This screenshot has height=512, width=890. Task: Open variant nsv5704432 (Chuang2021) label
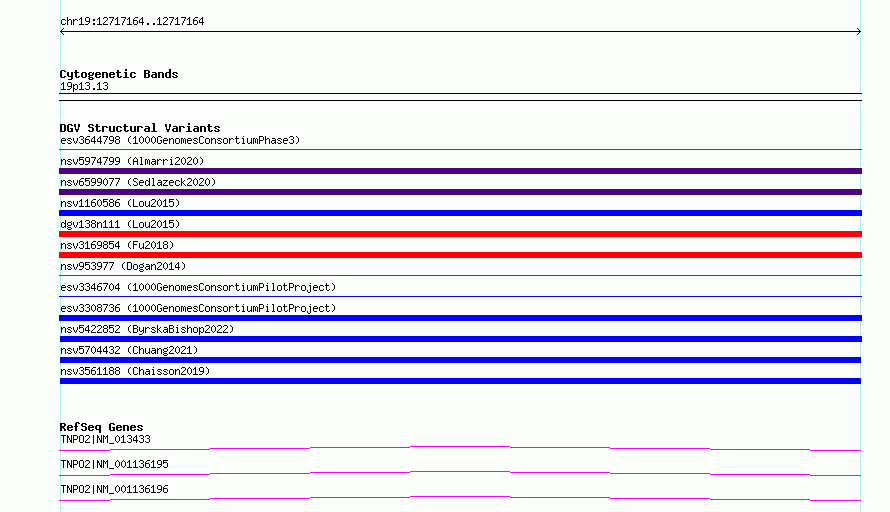(129, 350)
